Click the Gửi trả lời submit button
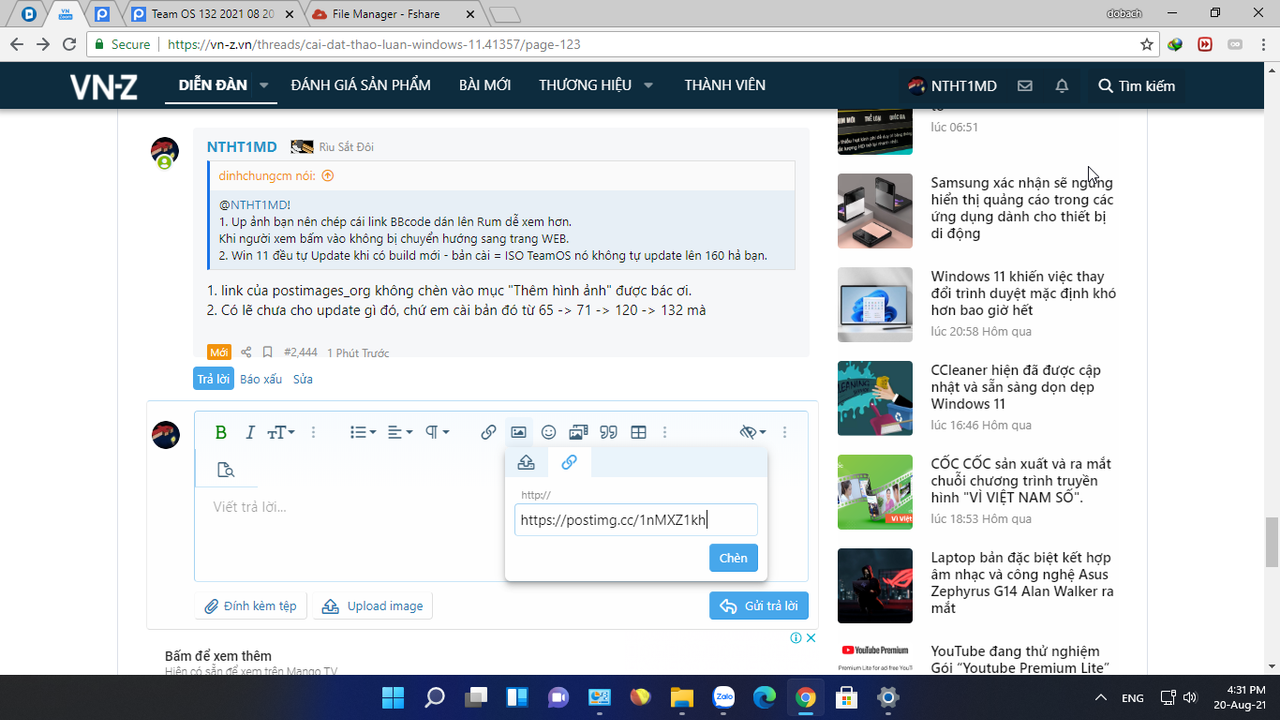Screen dimensions: 1280x720 pyautogui.click(x=759, y=606)
